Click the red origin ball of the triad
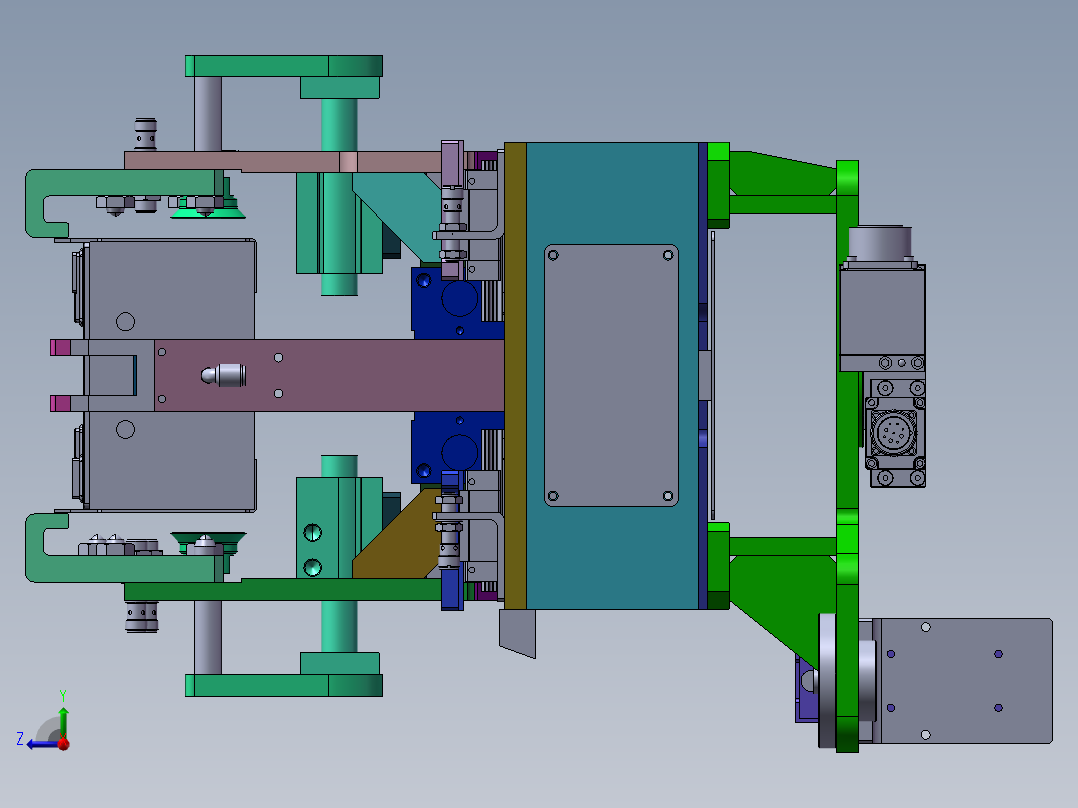This screenshot has height=808, width=1078. 64,743
